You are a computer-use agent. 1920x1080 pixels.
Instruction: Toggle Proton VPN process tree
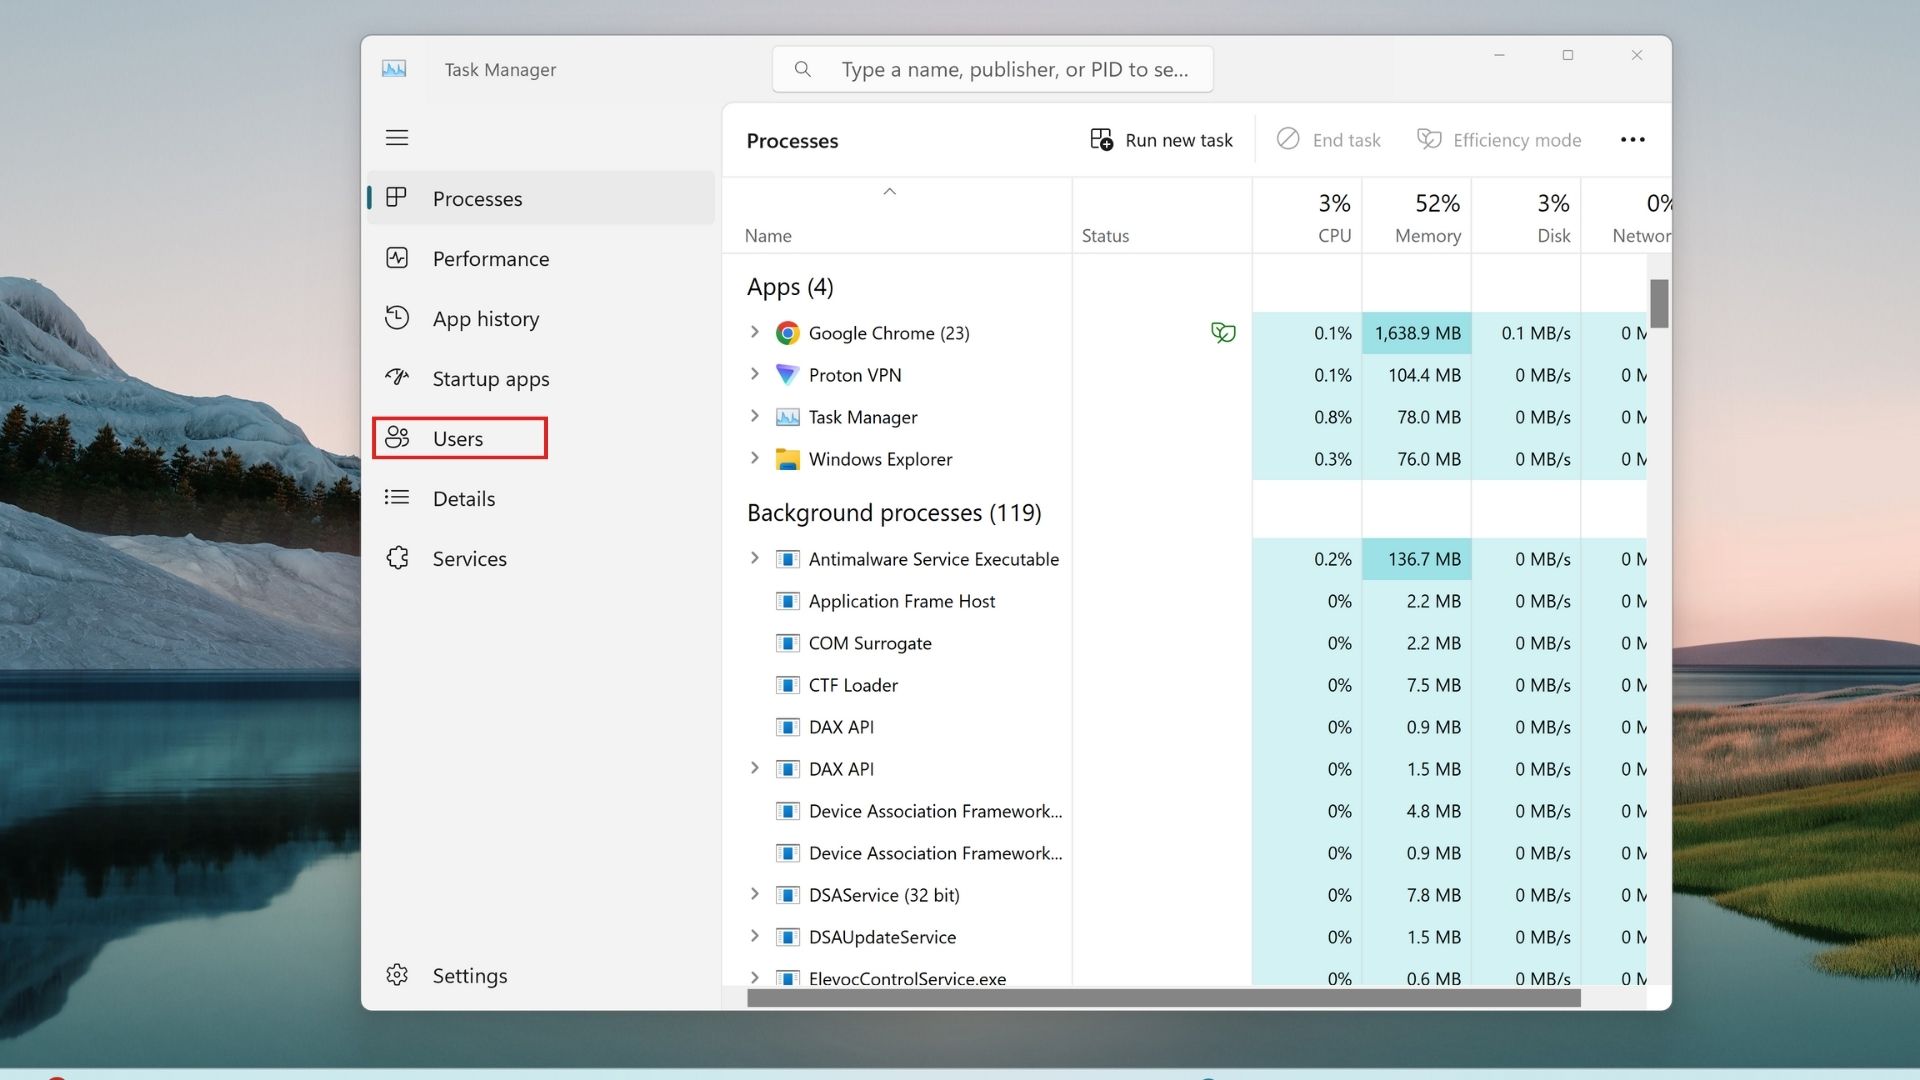coord(753,375)
